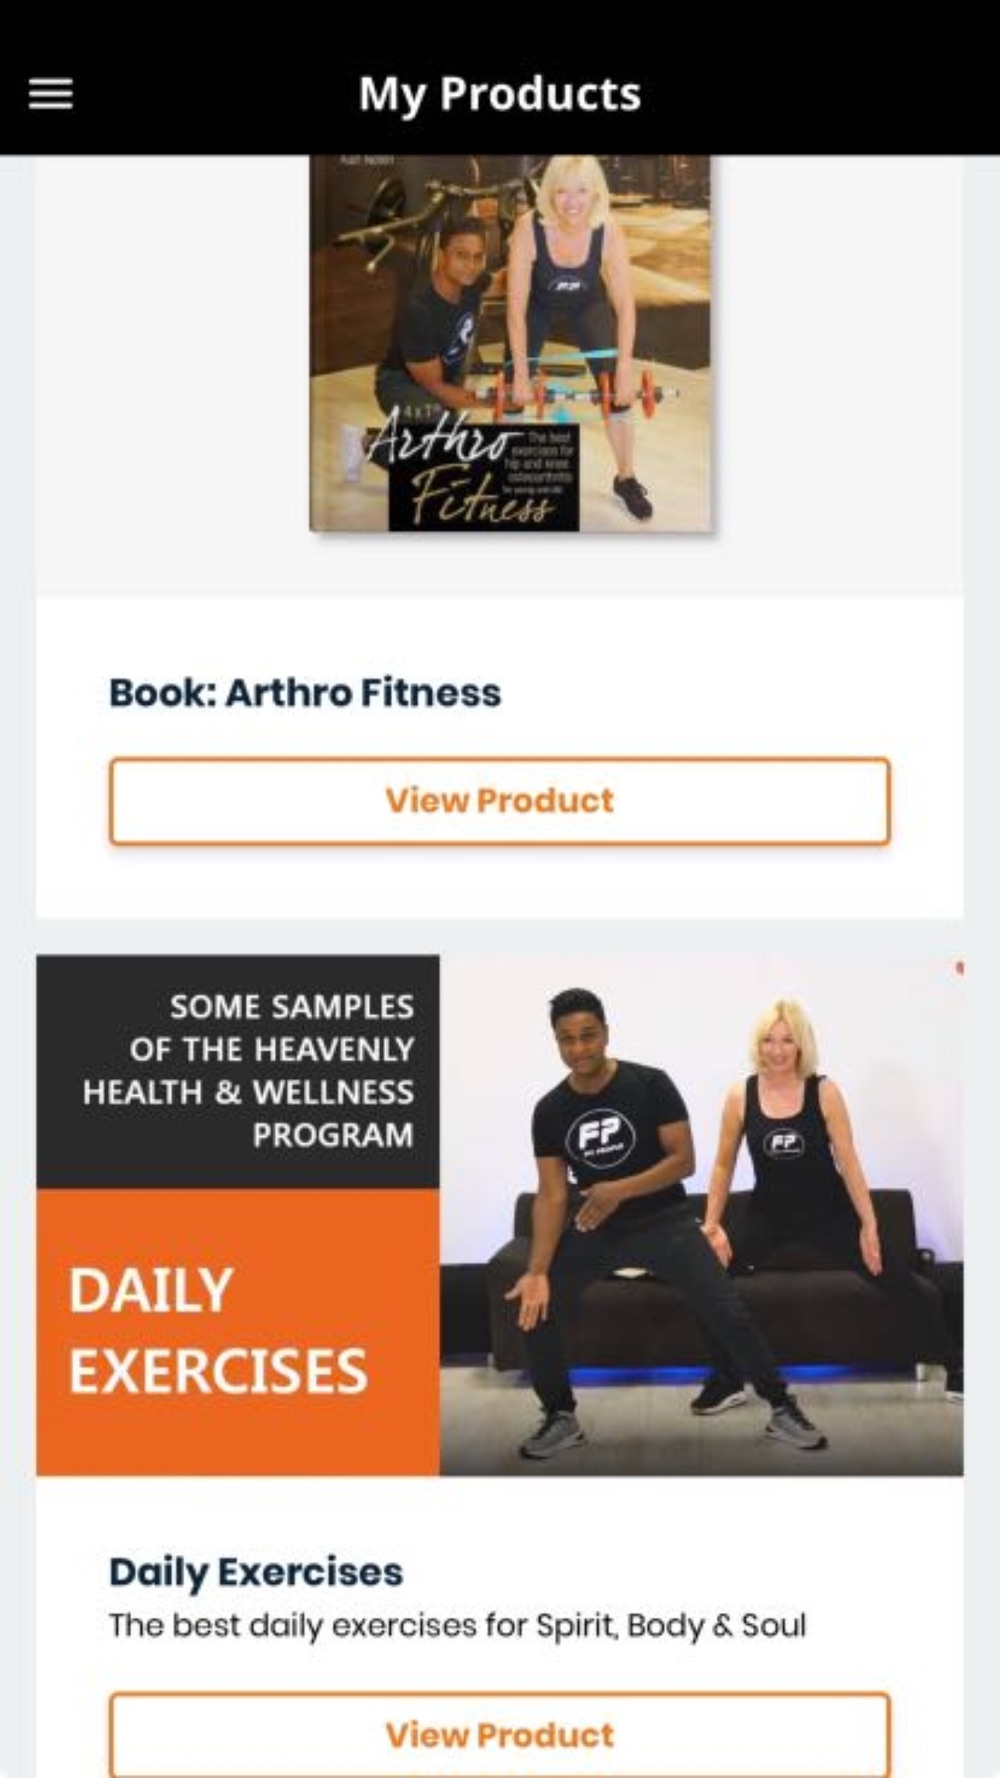The image size is (1000, 1778).
Task: Tap the FP logo on man's shirt
Action: click(601, 1136)
